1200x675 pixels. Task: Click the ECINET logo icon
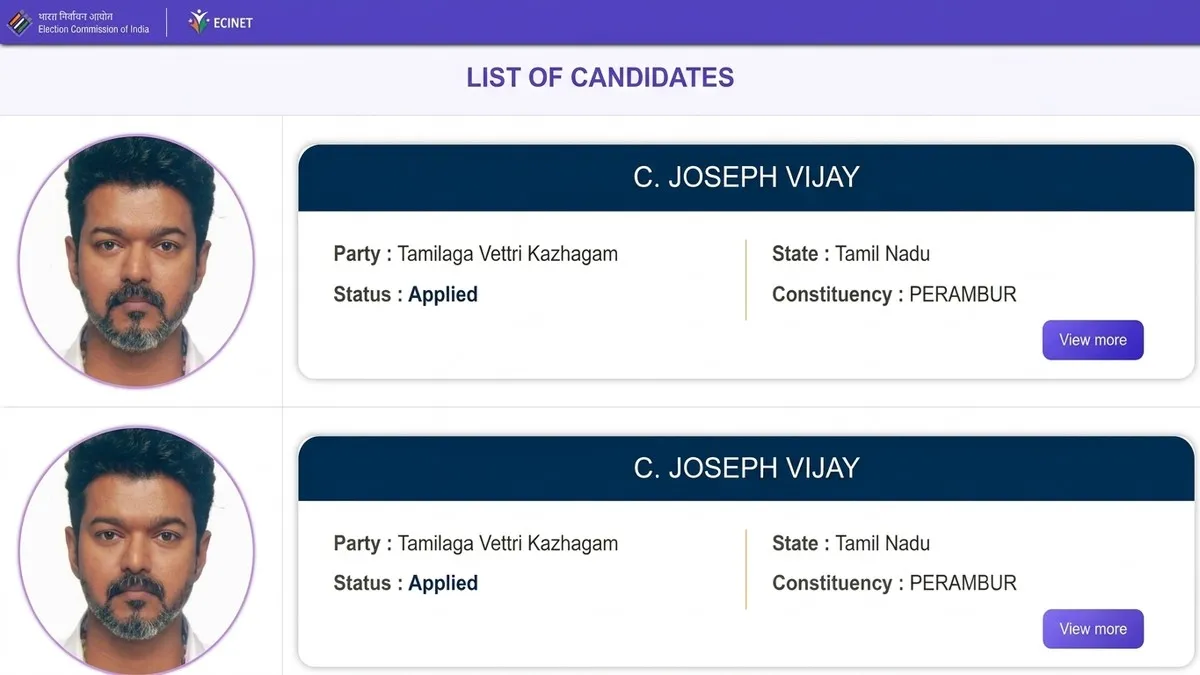click(198, 21)
